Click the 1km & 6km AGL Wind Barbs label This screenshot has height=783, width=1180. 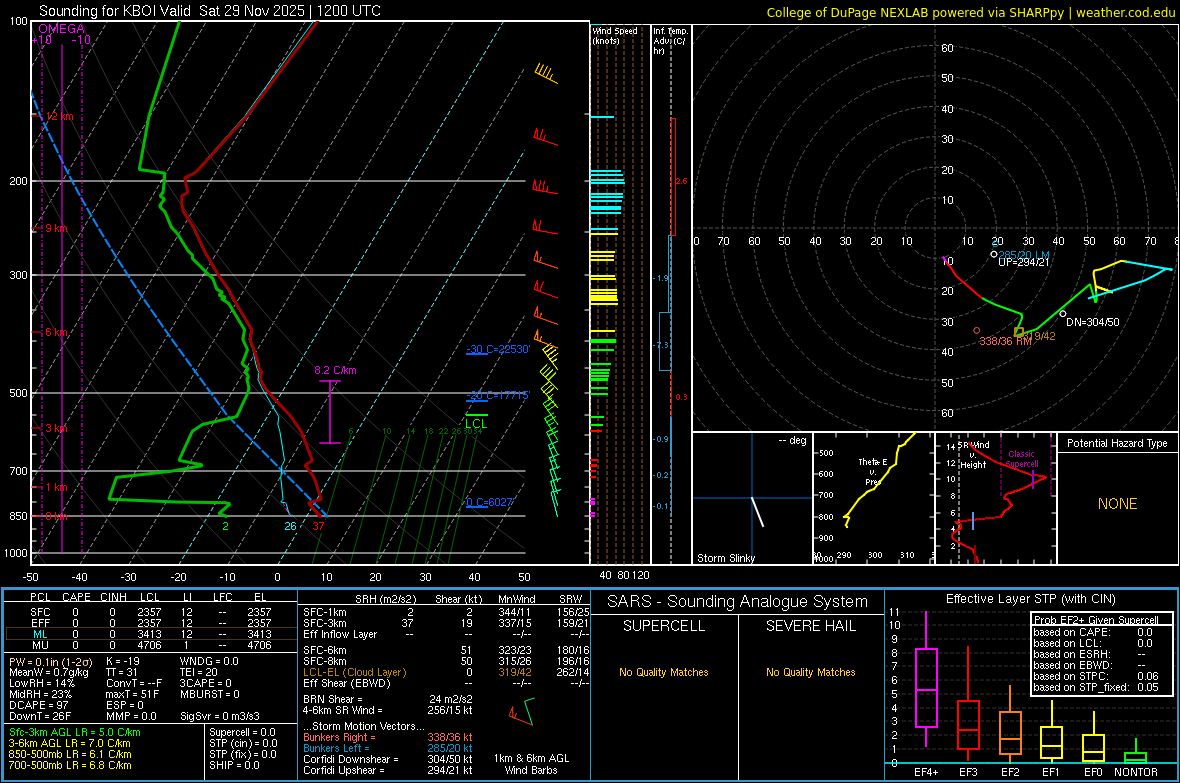pyautogui.click(x=531, y=764)
